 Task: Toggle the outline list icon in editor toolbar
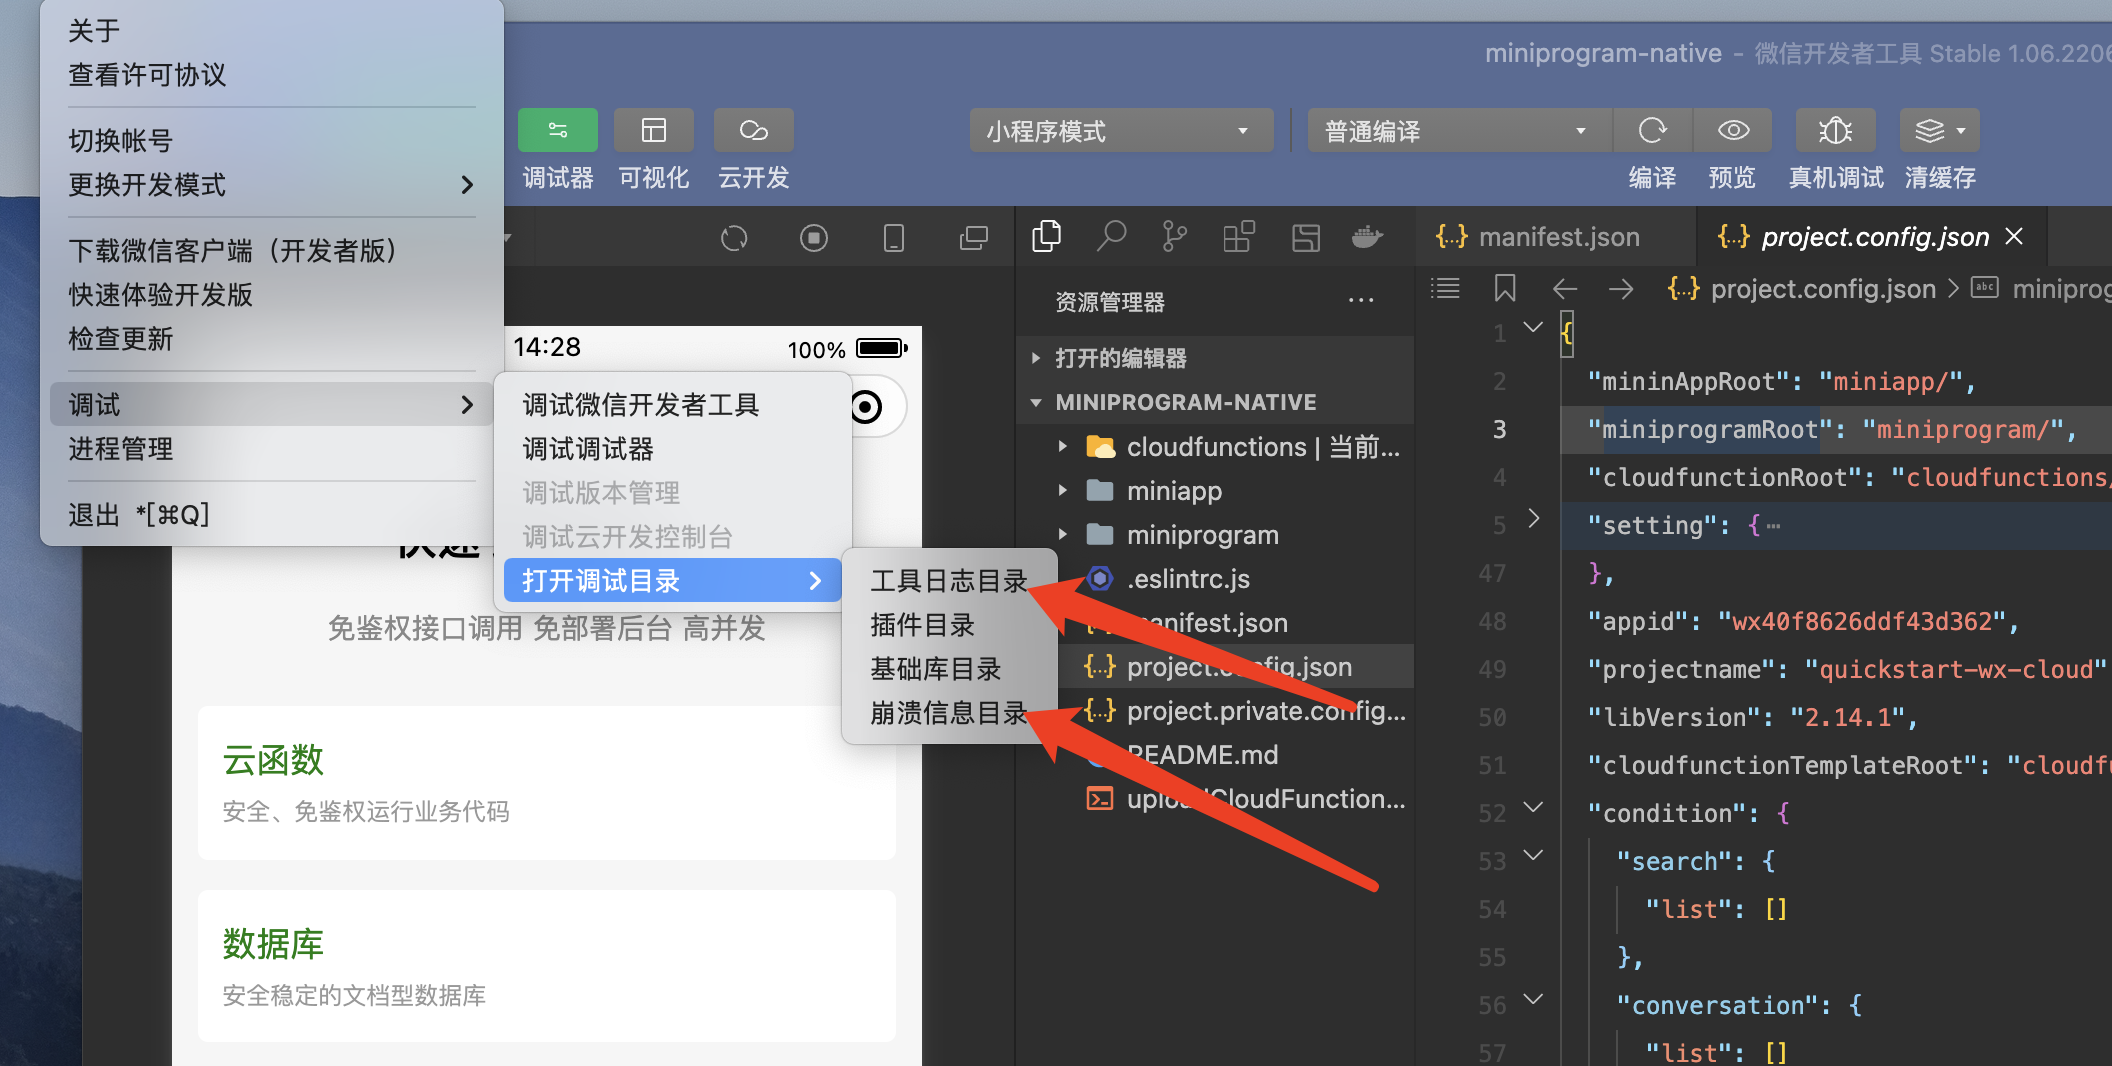point(1445,289)
